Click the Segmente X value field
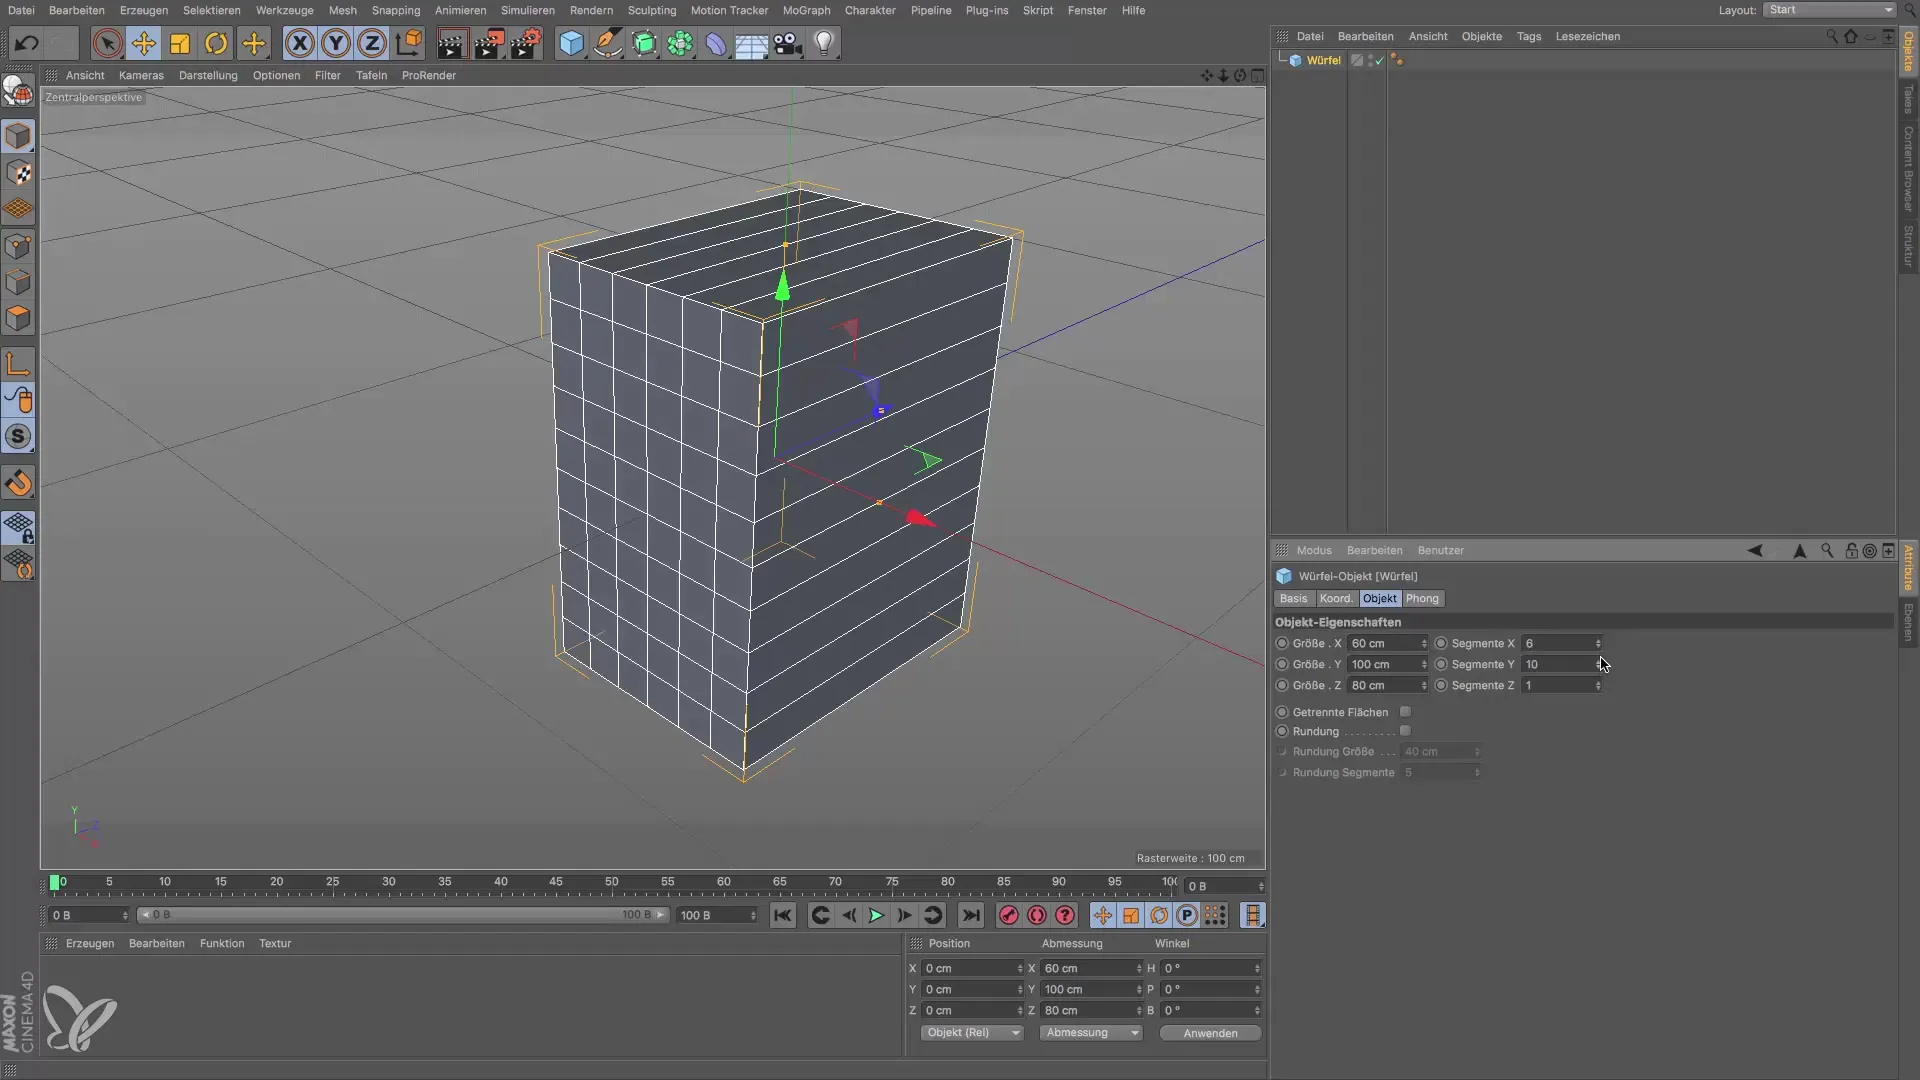The height and width of the screenshot is (1080, 1920). click(1556, 643)
